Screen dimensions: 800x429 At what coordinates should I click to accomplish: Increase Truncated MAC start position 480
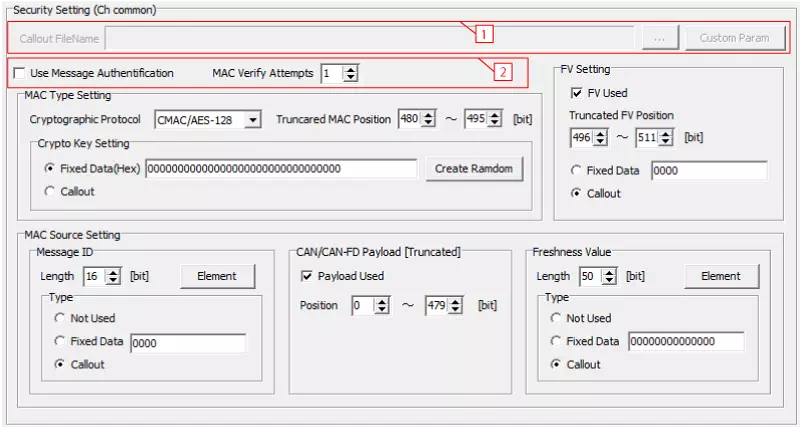tap(429, 115)
